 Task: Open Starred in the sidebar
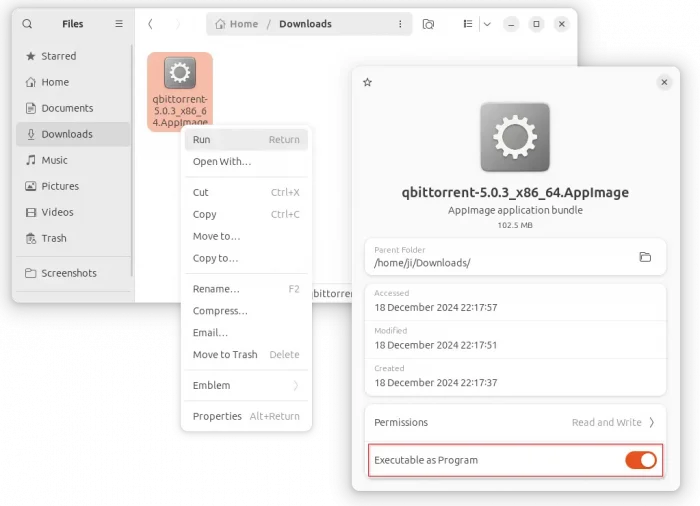click(73, 56)
